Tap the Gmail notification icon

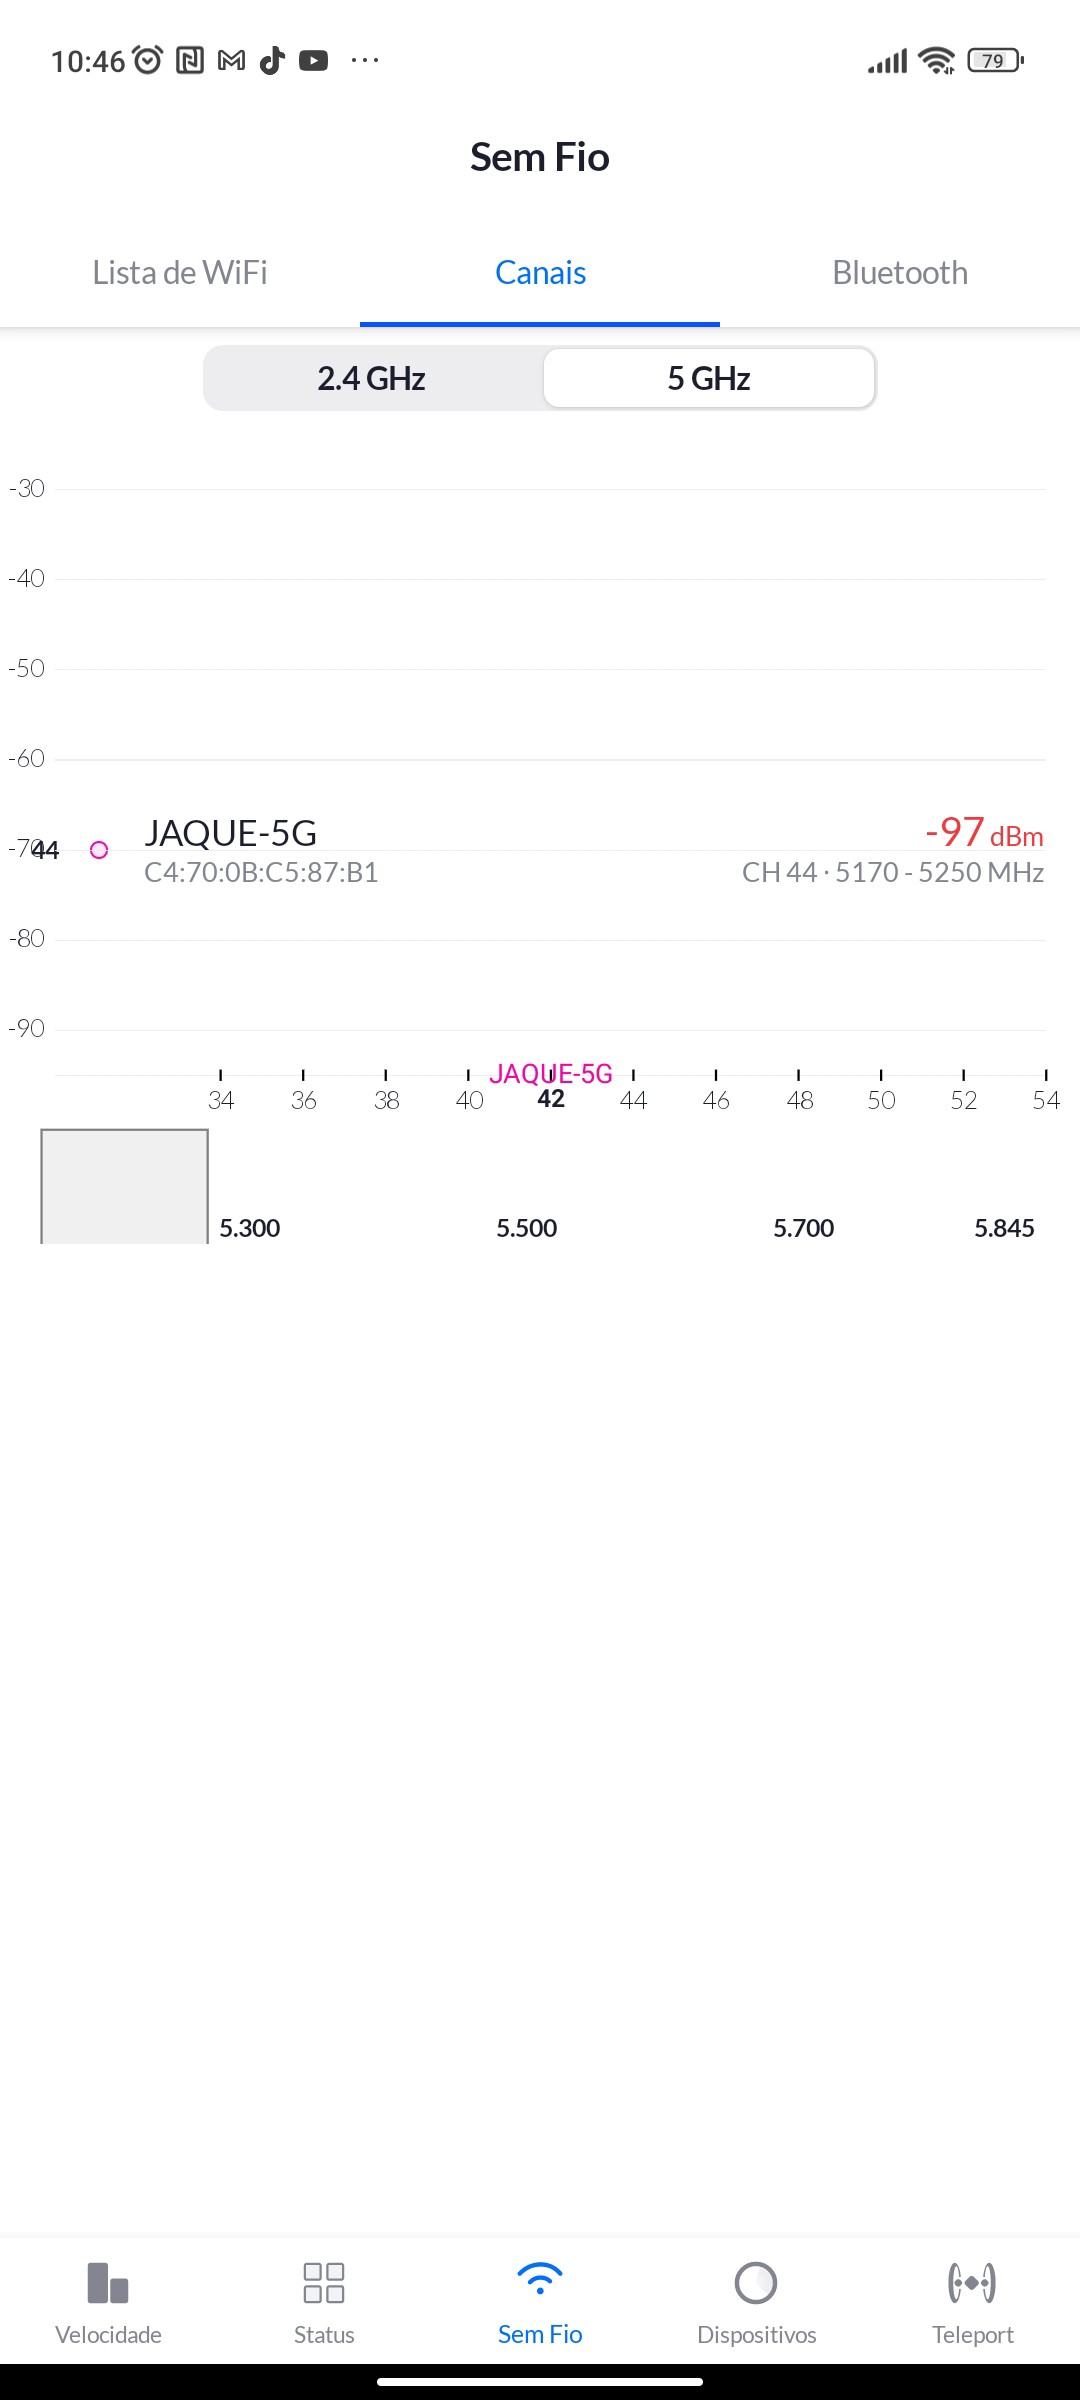click(x=231, y=61)
